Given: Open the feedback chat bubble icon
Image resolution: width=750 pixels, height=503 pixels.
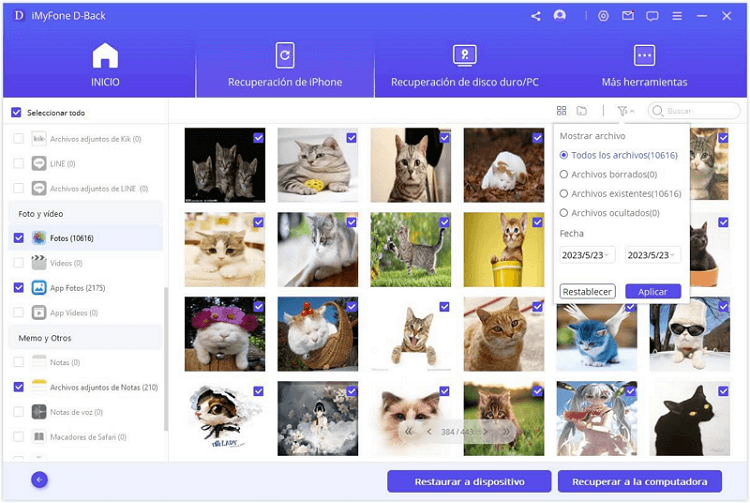Looking at the screenshot, I should [652, 16].
